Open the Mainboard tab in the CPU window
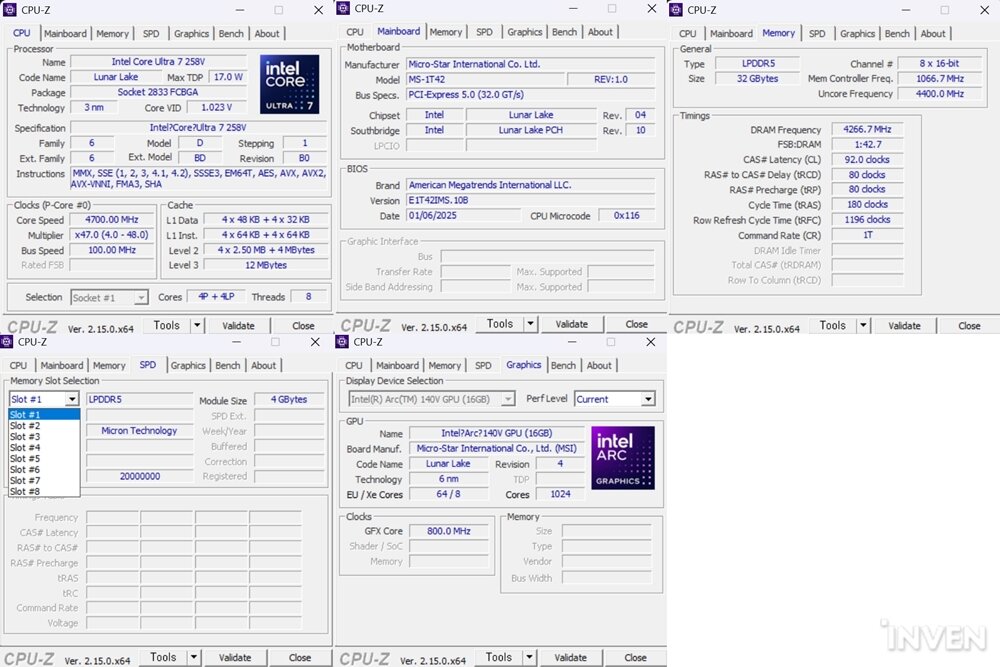The width and height of the screenshot is (1000, 667). (x=65, y=33)
